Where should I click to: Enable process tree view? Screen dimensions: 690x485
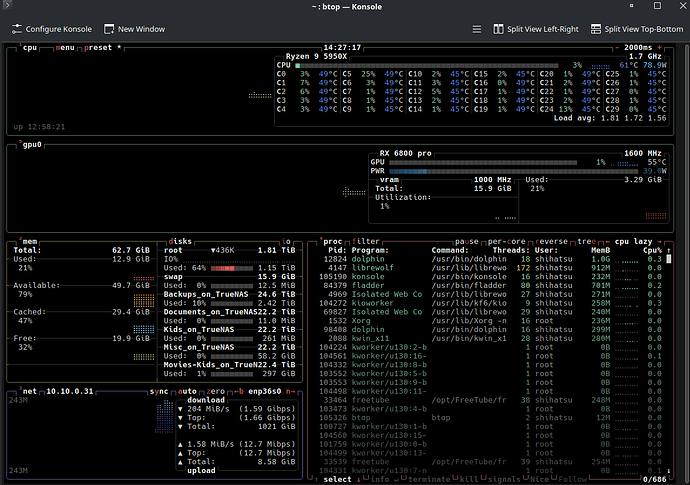[586, 241]
